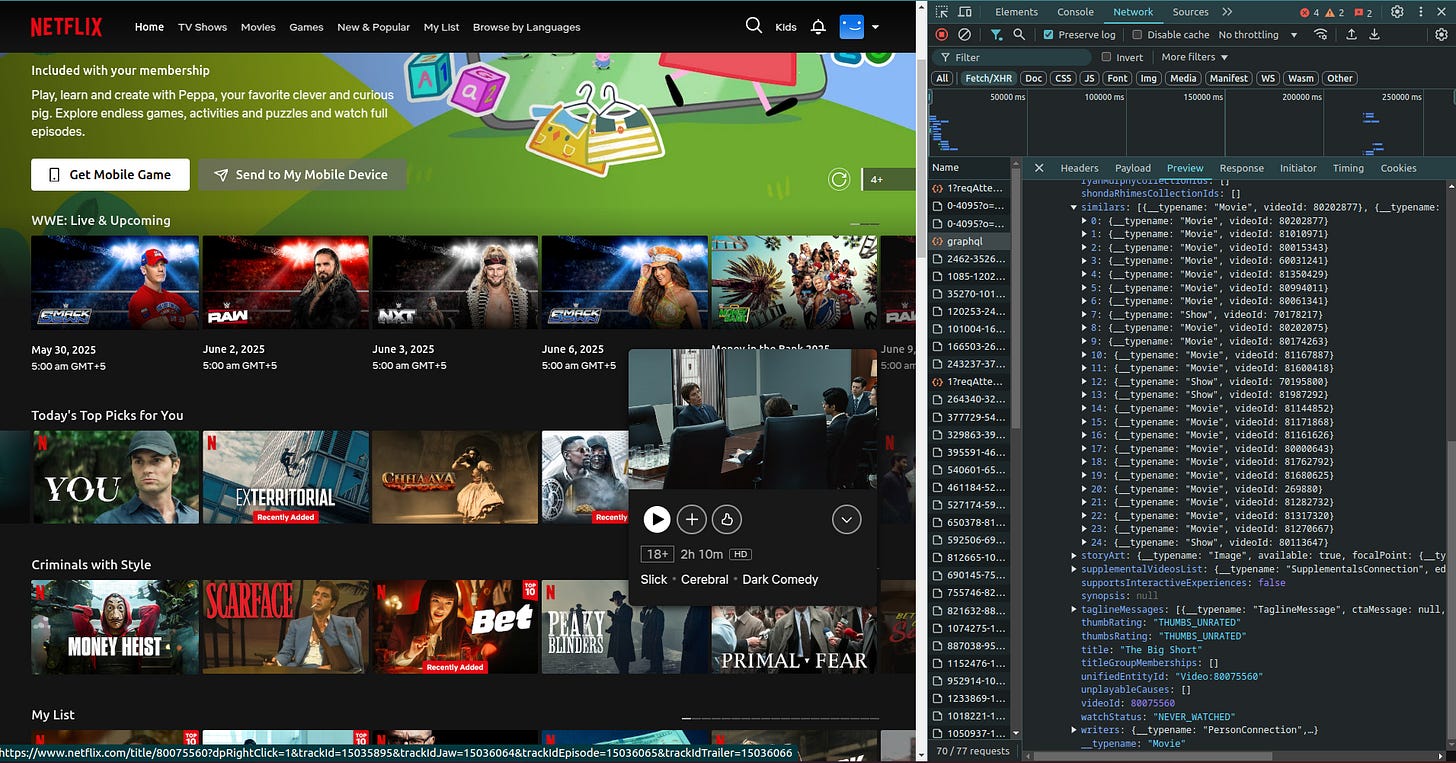Image resolution: width=1456 pixels, height=763 pixels.
Task: Clear the network log
Action: 964,34
